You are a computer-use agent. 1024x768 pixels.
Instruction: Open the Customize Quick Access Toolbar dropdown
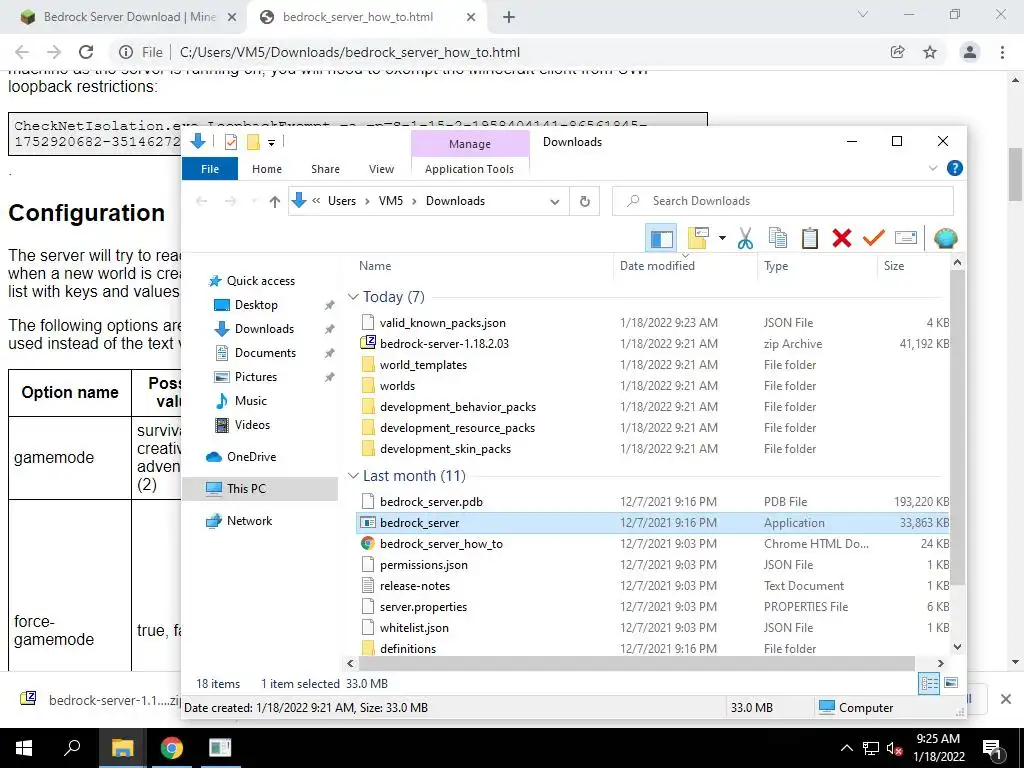pyautogui.click(x=272, y=142)
